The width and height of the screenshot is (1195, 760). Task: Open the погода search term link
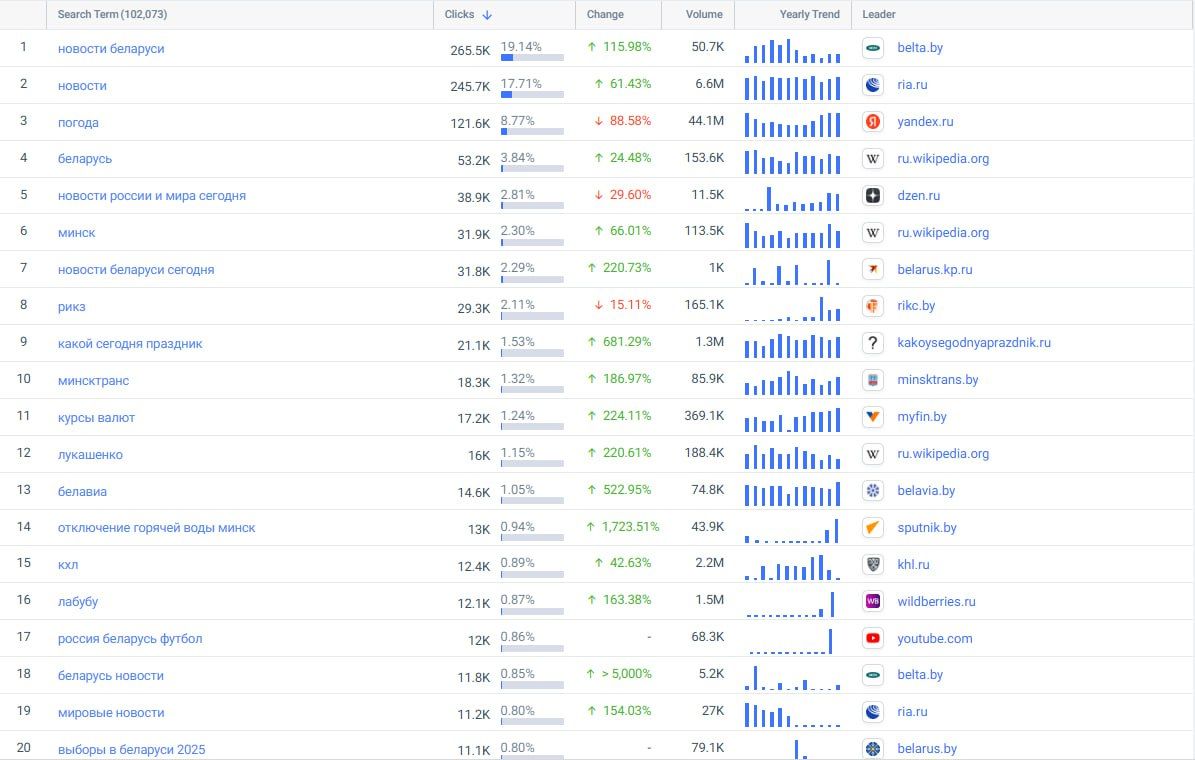(78, 123)
